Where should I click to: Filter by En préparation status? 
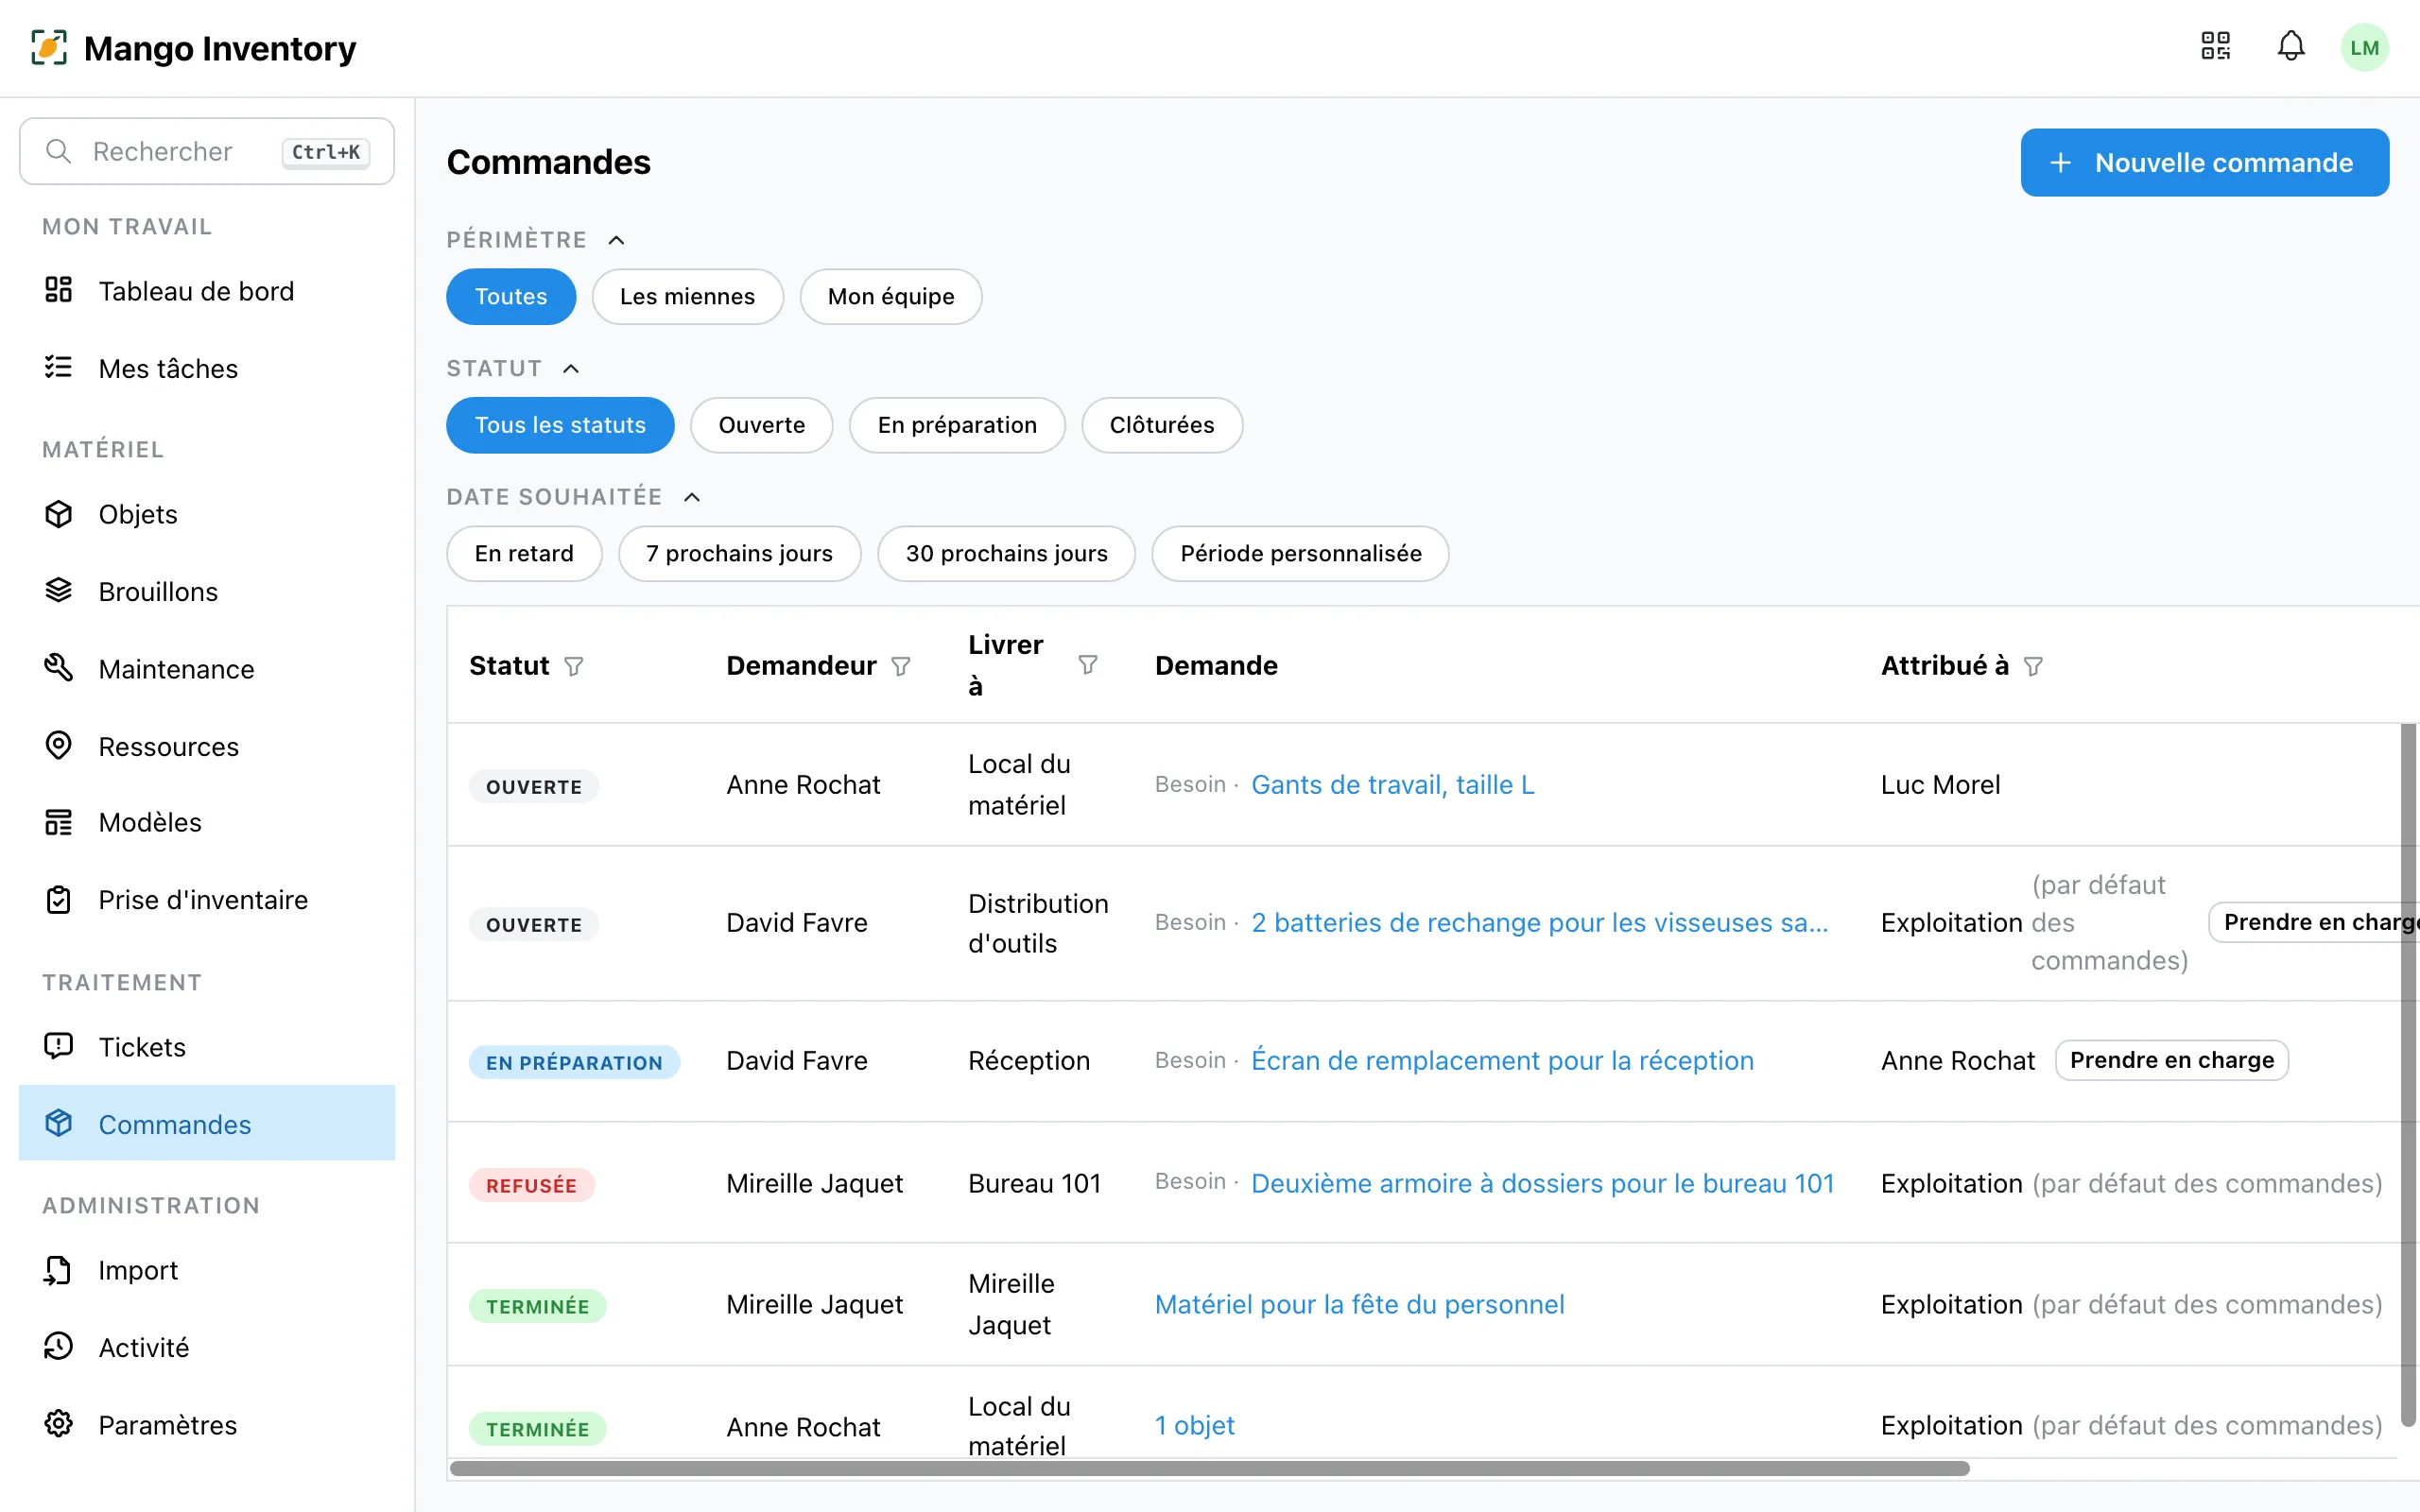point(957,425)
